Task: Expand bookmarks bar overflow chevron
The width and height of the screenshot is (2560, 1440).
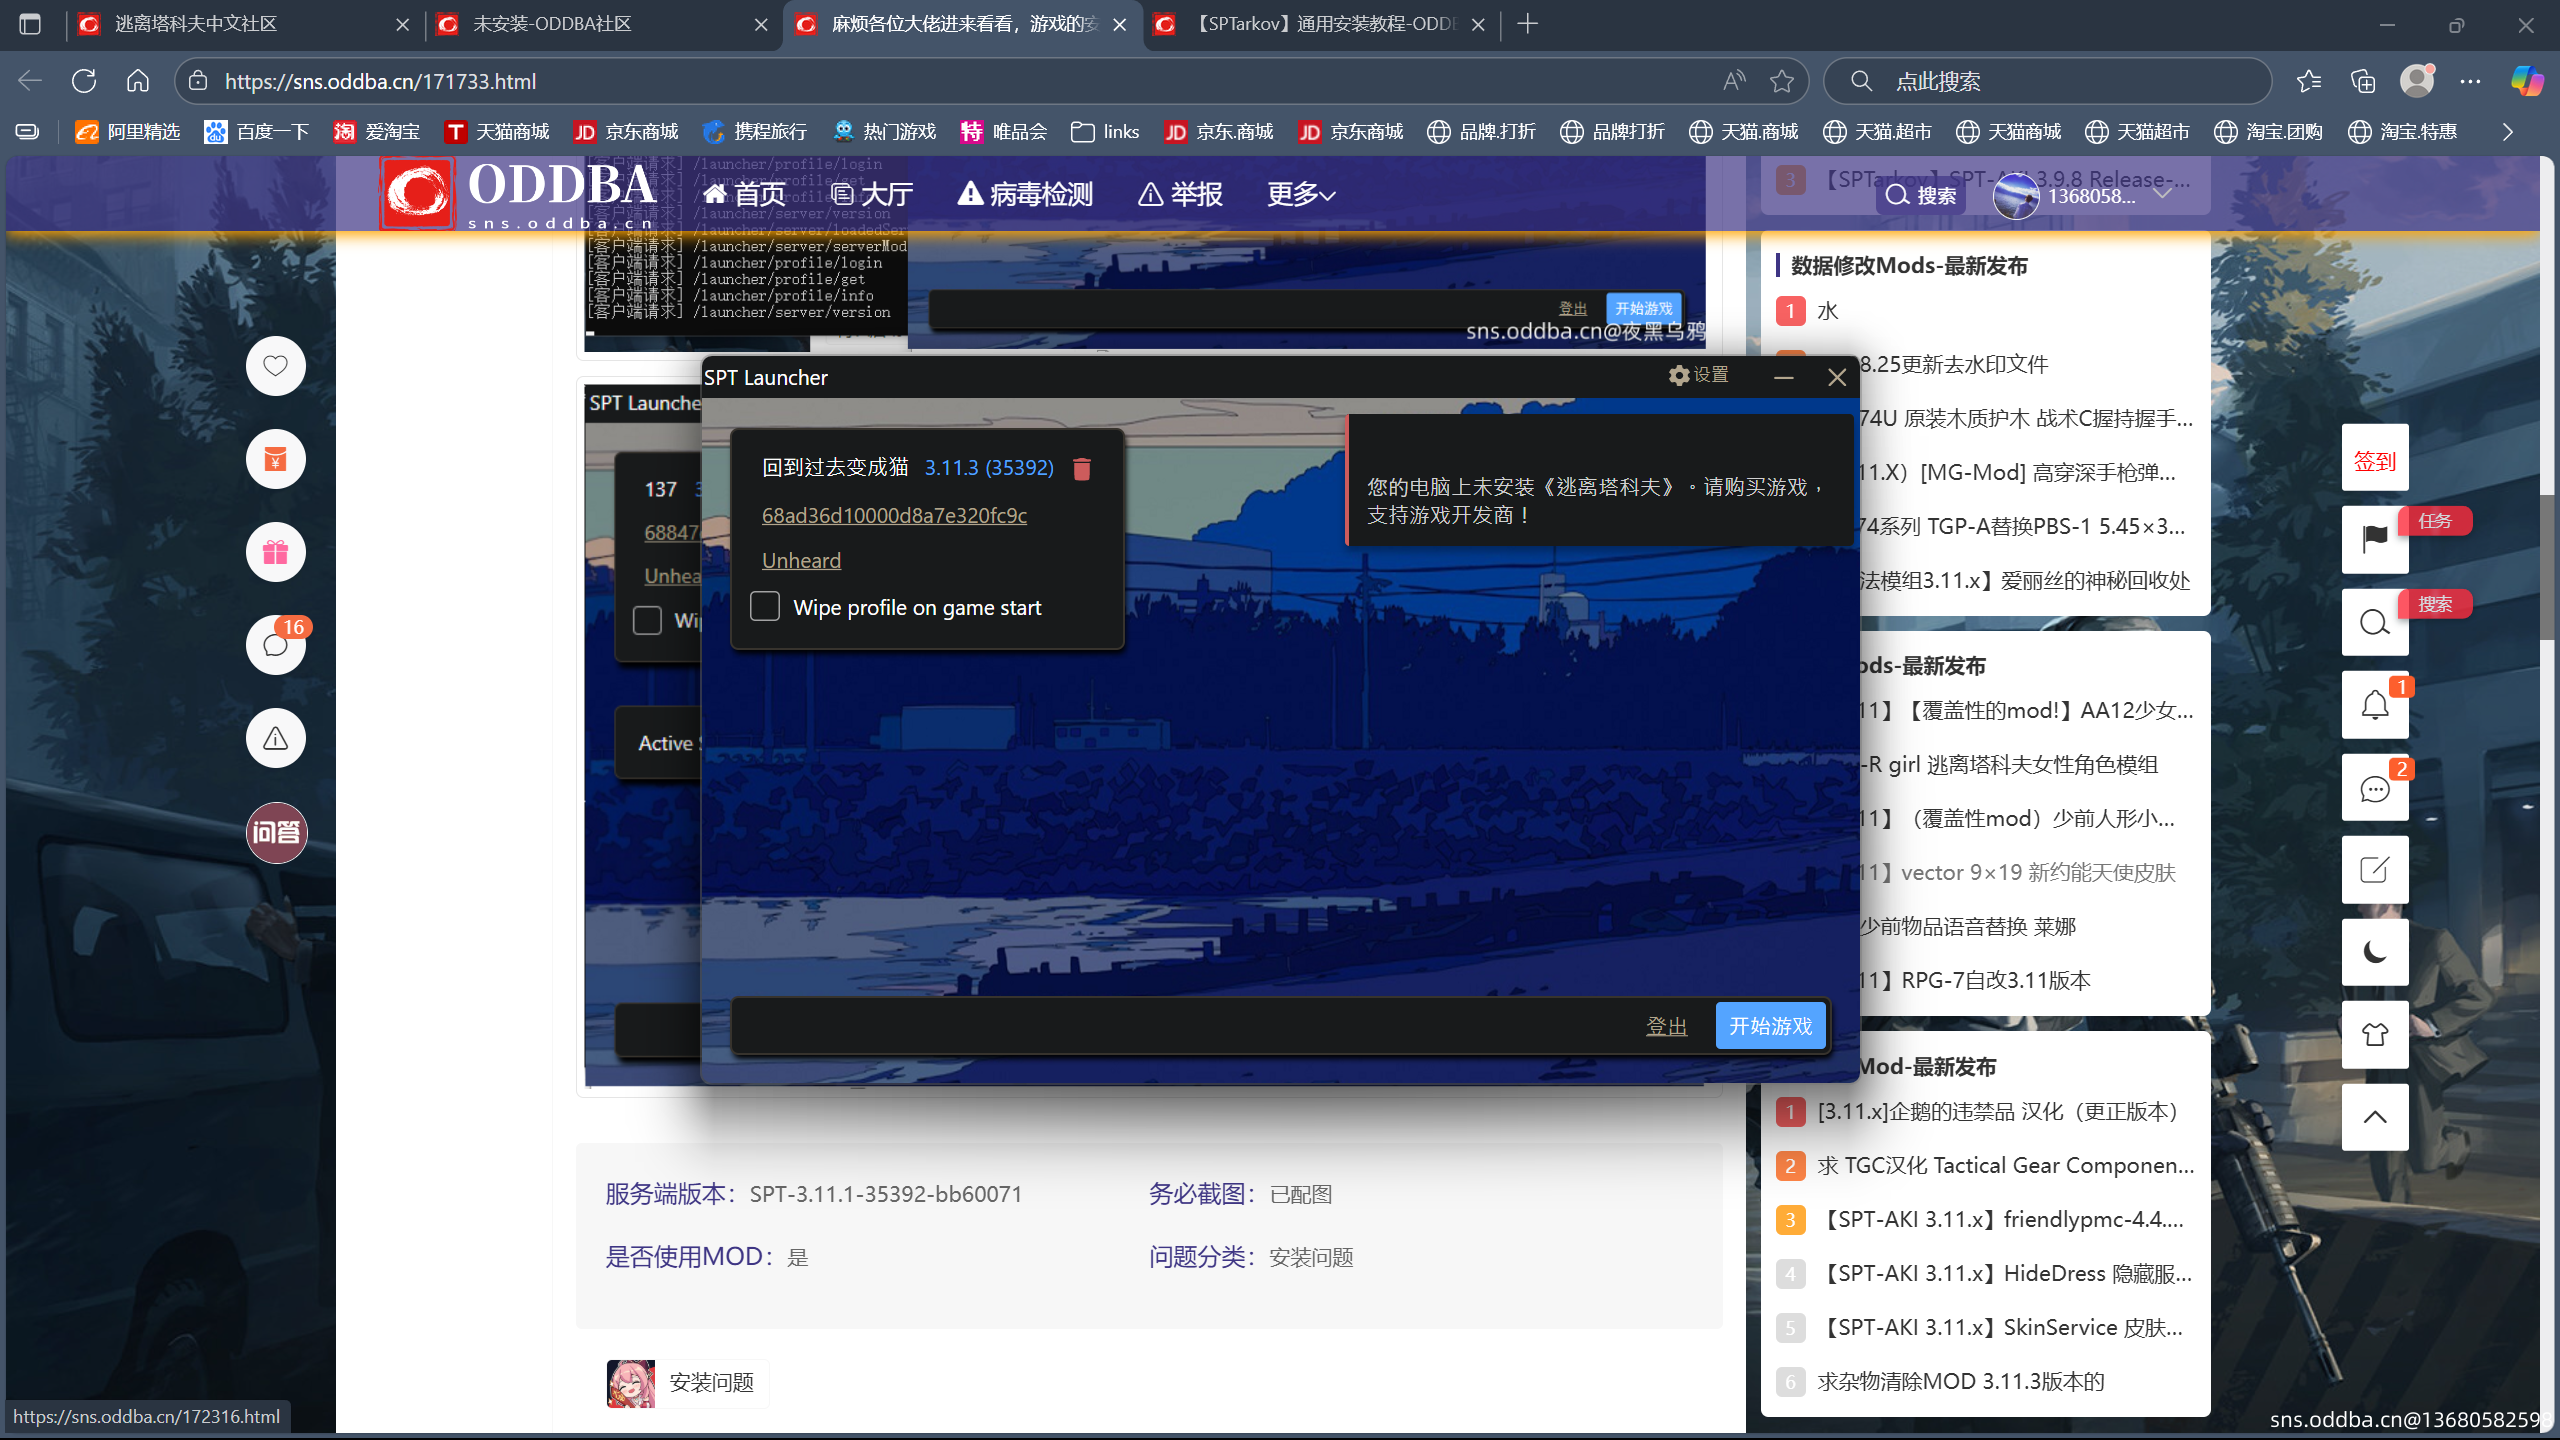Action: click(x=2507, y=132)
